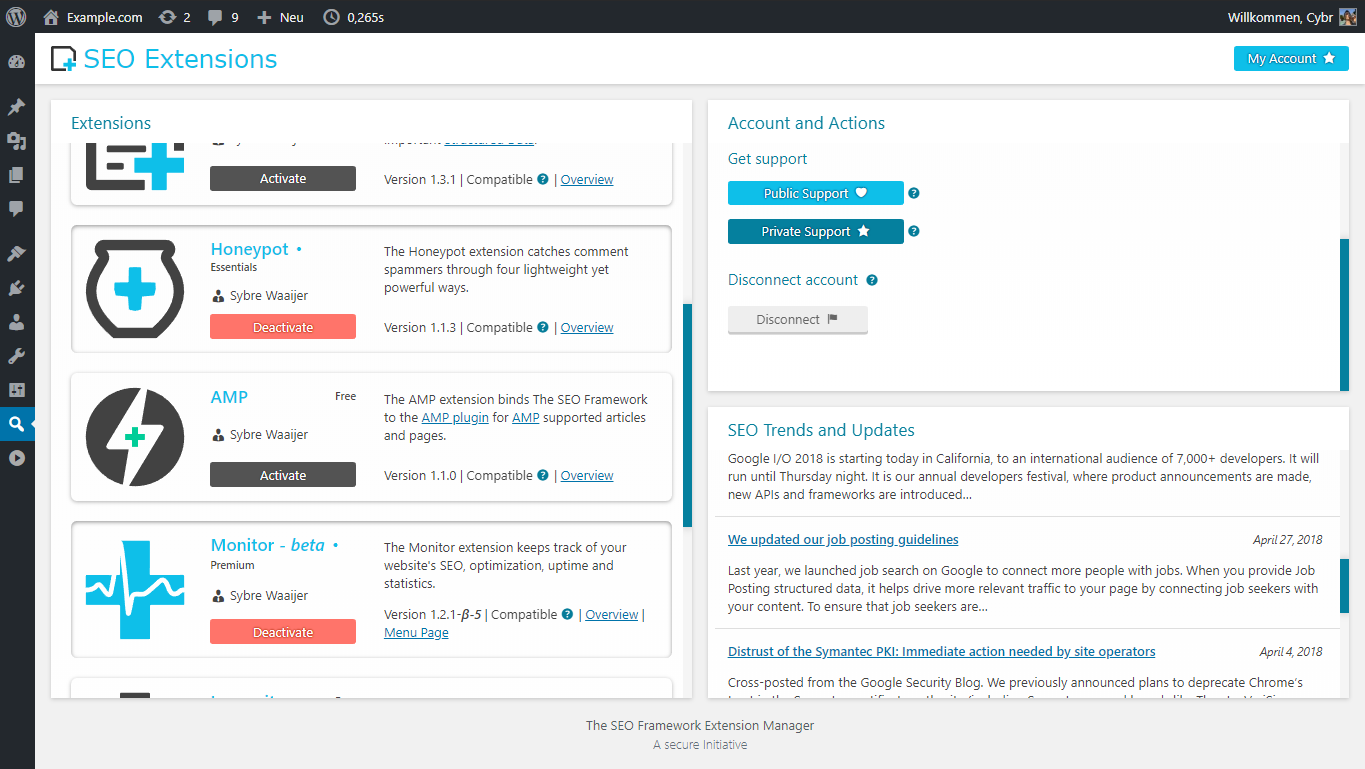
Task: Activate the AMP extension
Action: click(x=283, y=475)
